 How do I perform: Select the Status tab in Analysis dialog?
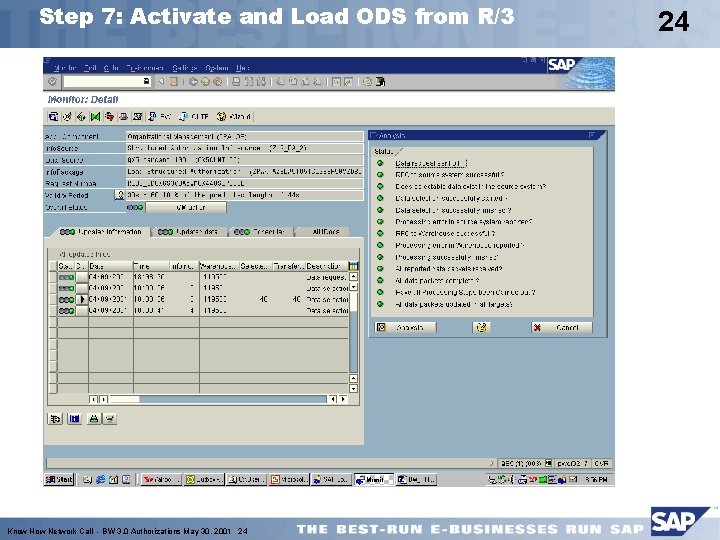click(385, 152)
